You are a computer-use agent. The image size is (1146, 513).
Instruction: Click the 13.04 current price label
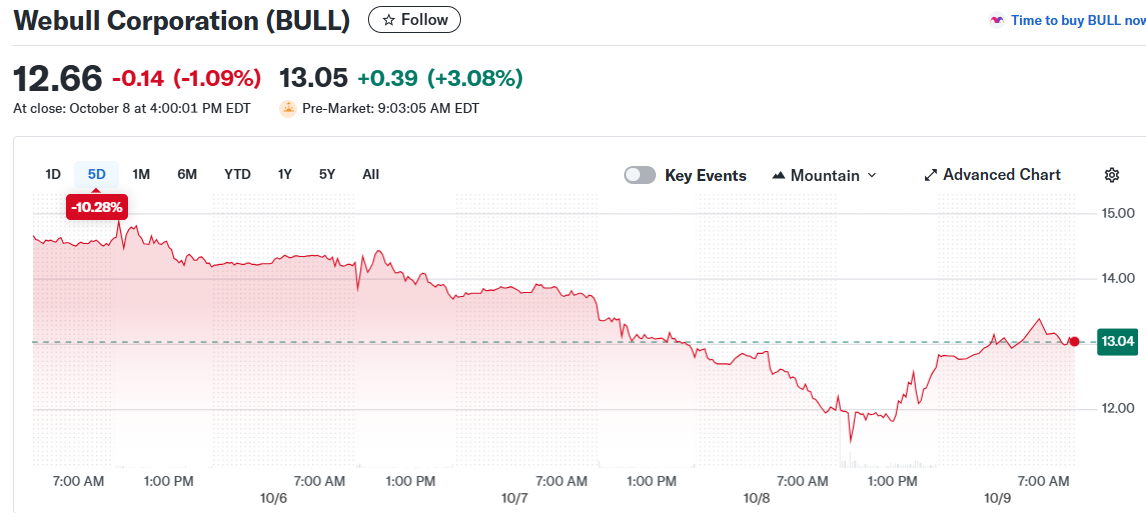1117,341
